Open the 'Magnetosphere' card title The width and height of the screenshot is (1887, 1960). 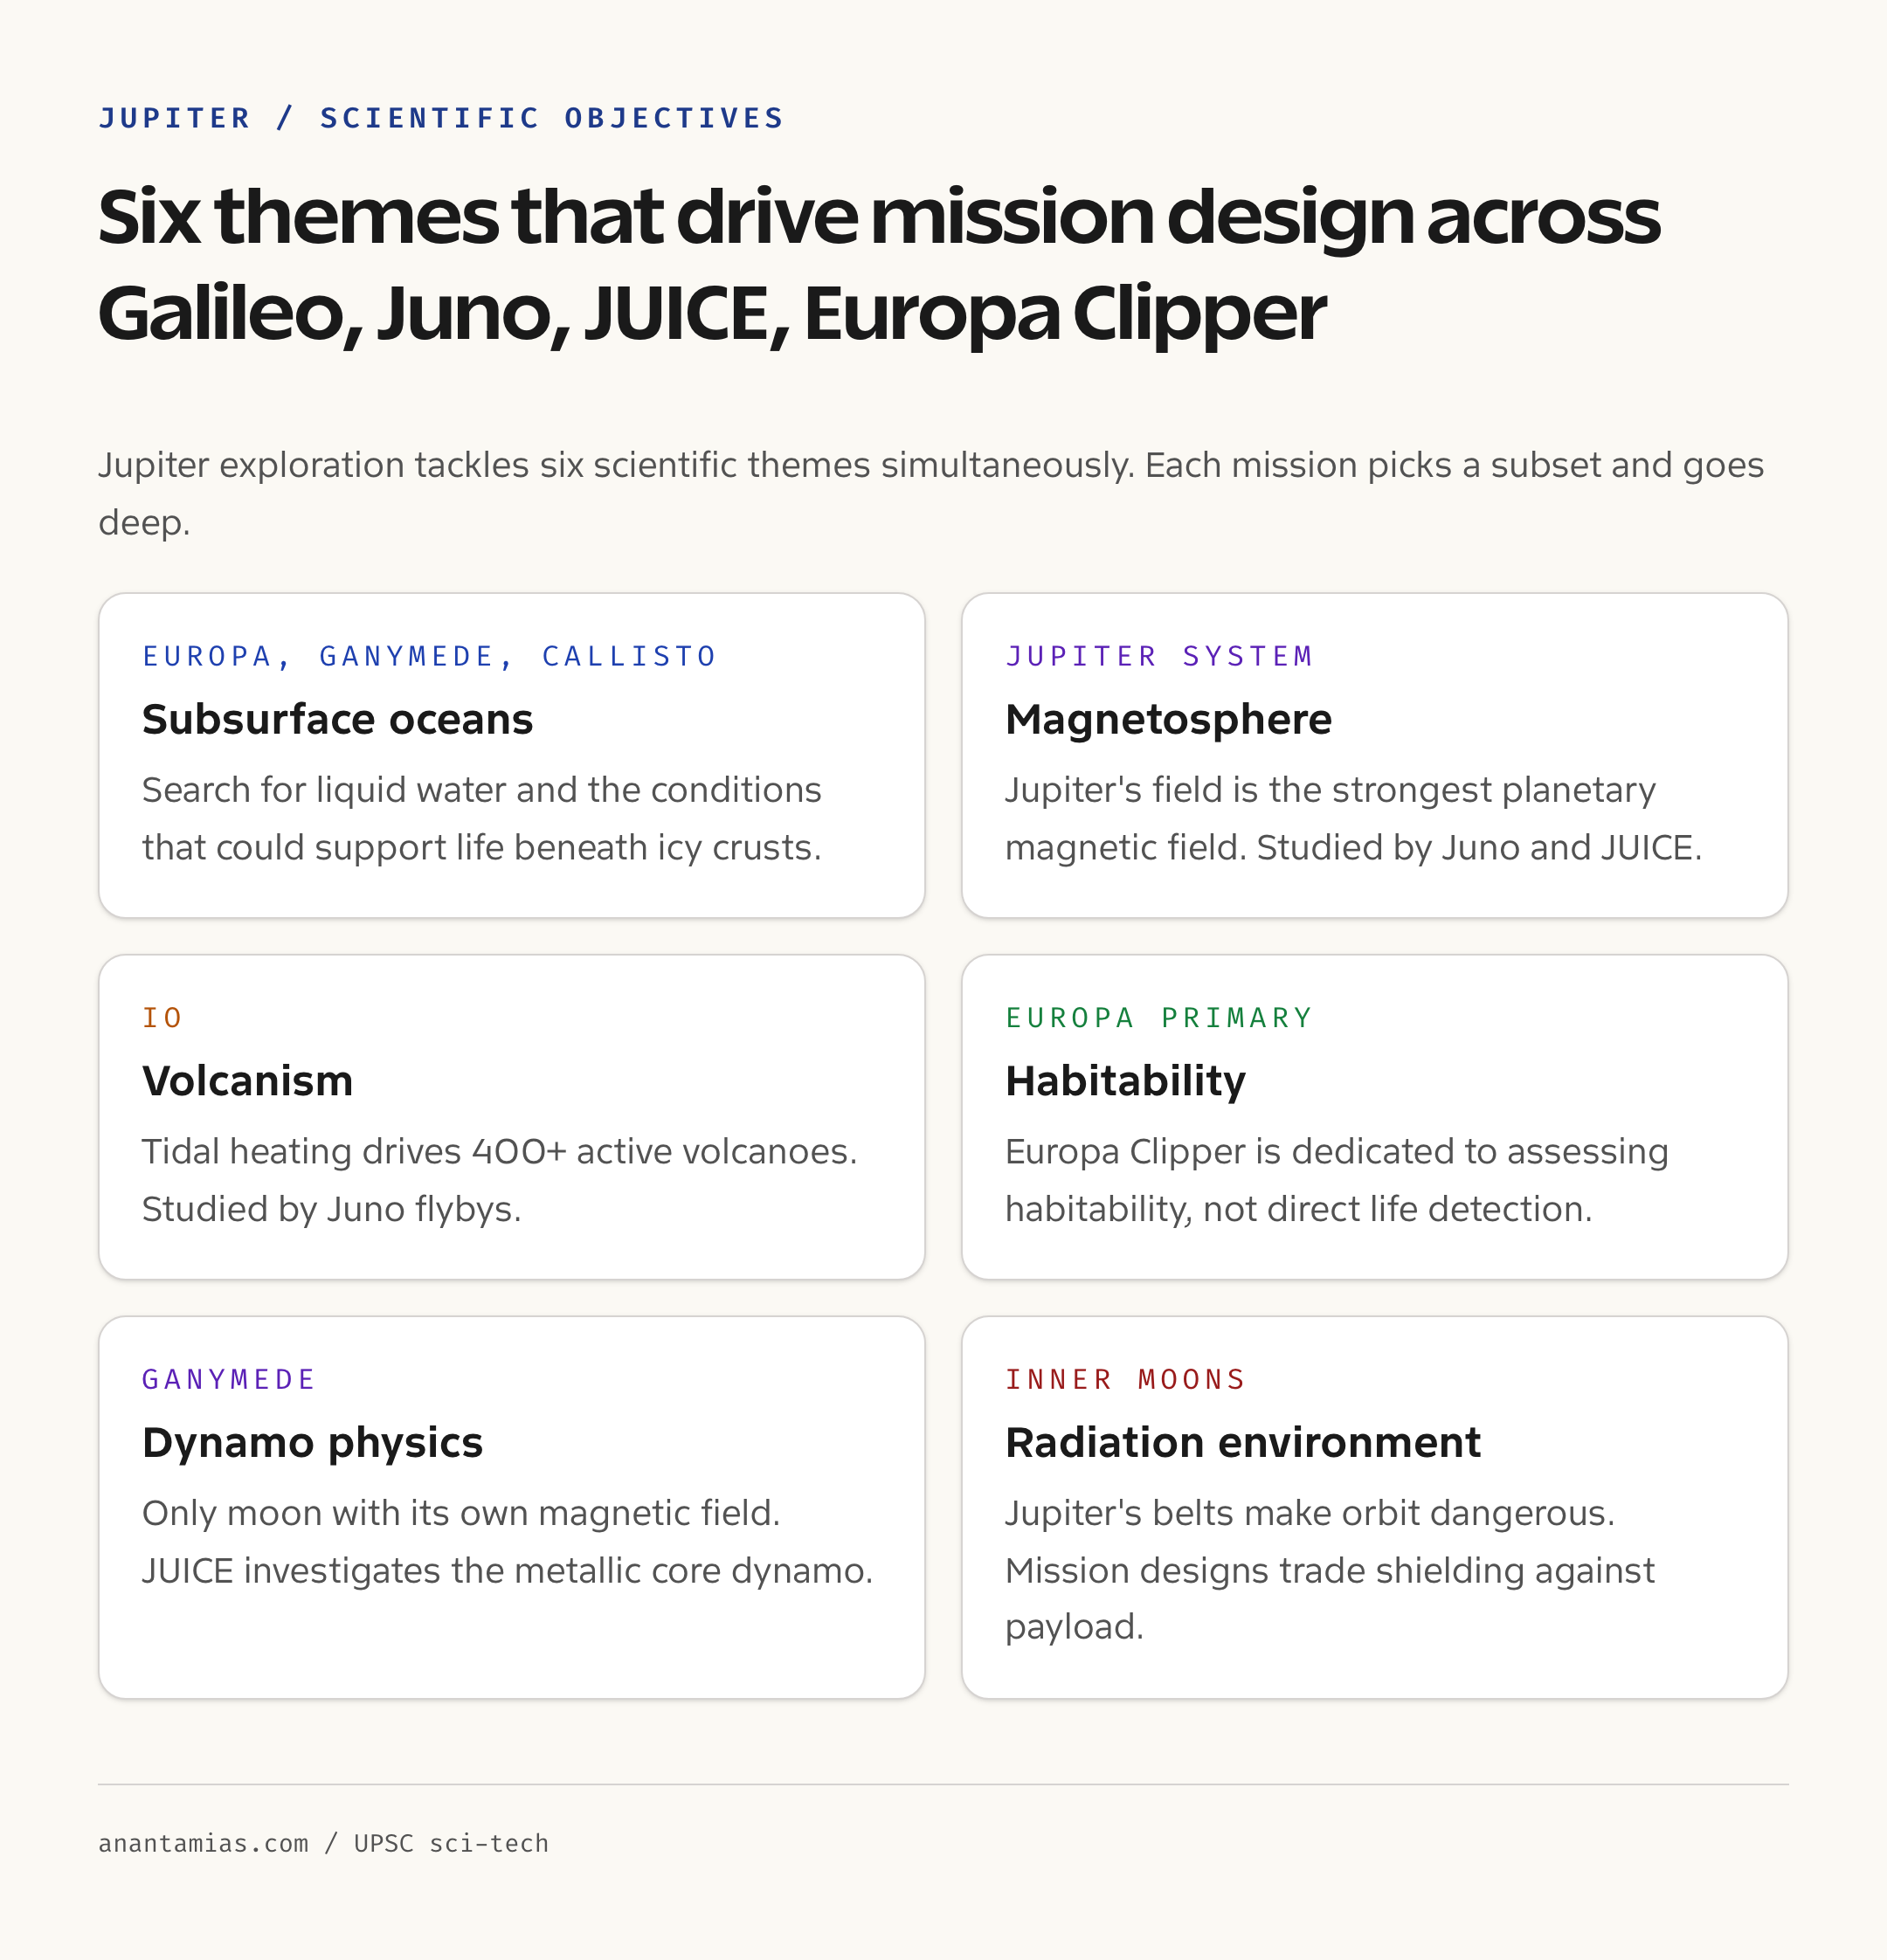pos(1168,719)
